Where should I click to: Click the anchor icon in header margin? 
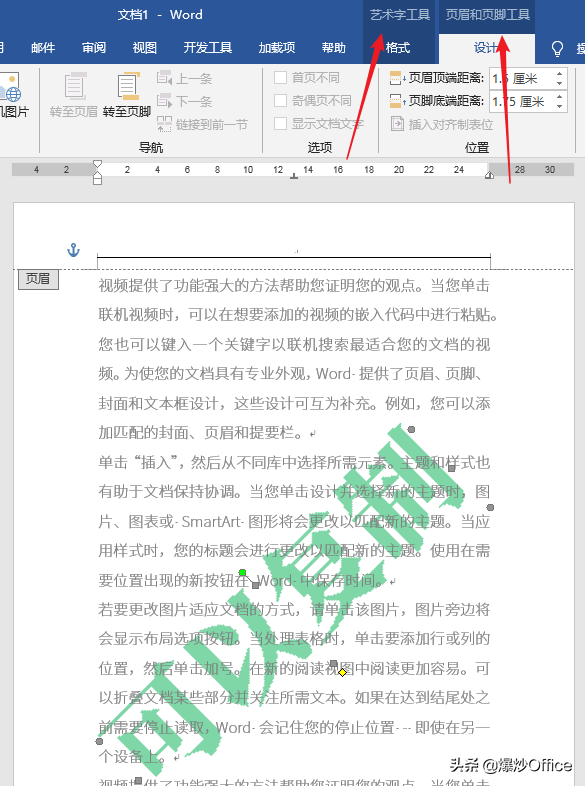click(x=74, y=250)
